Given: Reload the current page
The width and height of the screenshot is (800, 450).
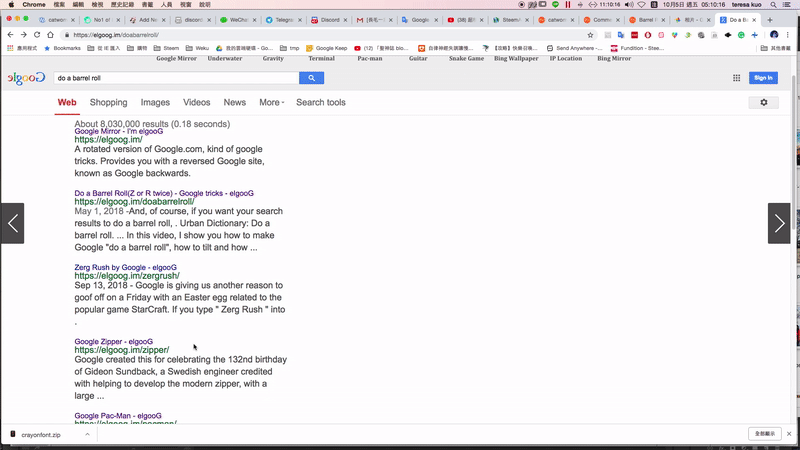Looking at the screenshot, I should pos(37,35).
